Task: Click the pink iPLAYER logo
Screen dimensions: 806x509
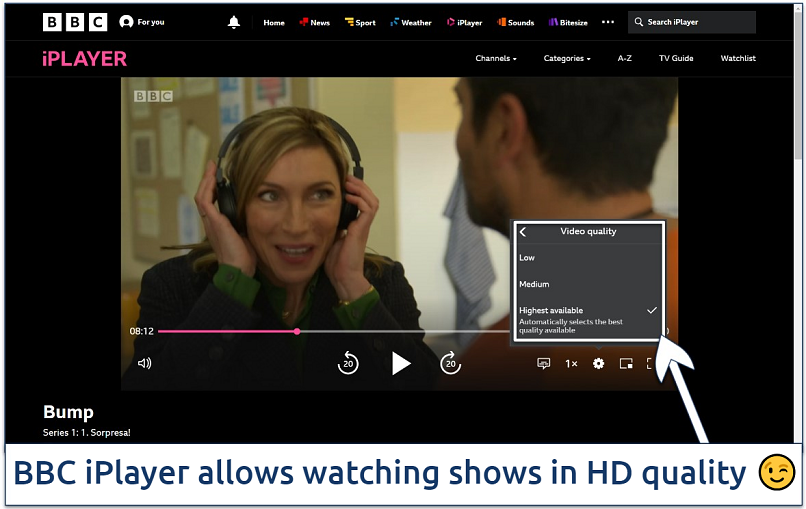Action: [84, 59]
